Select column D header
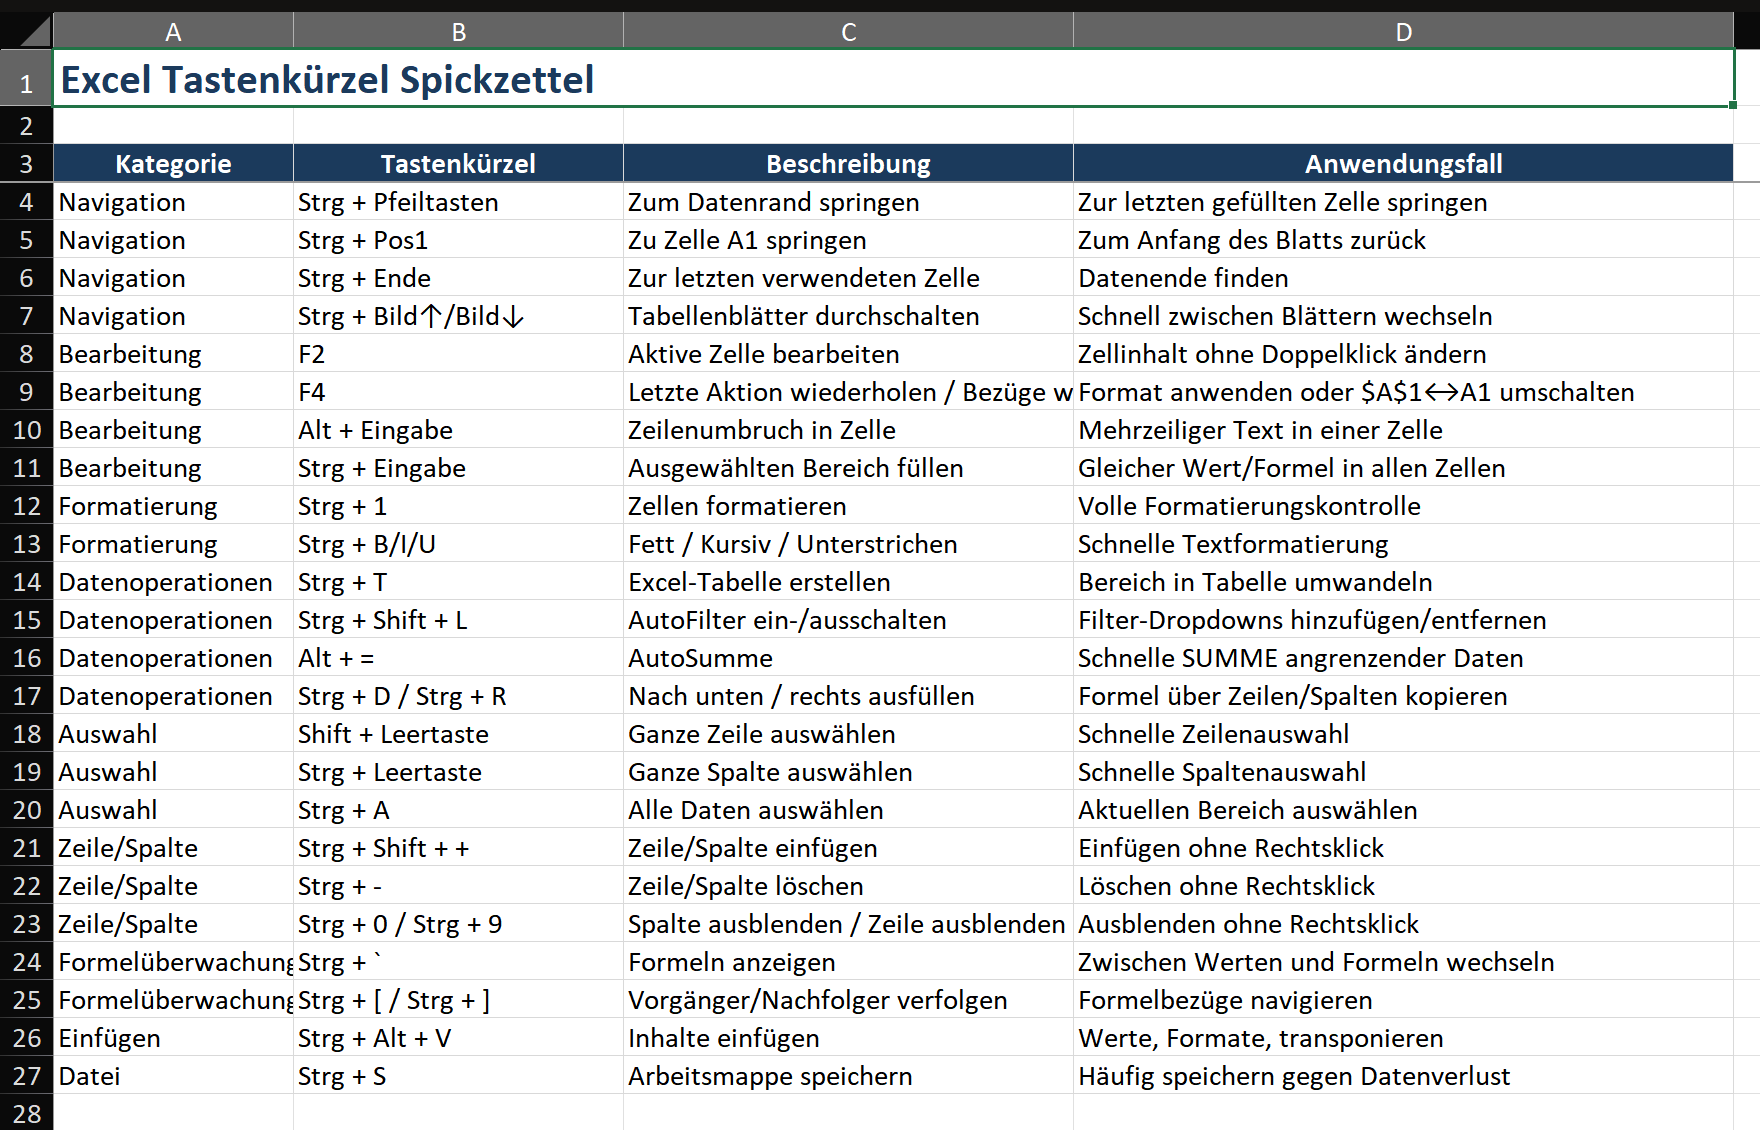The height and width of the screenshot is (1130, 1760). point(1403,31)
